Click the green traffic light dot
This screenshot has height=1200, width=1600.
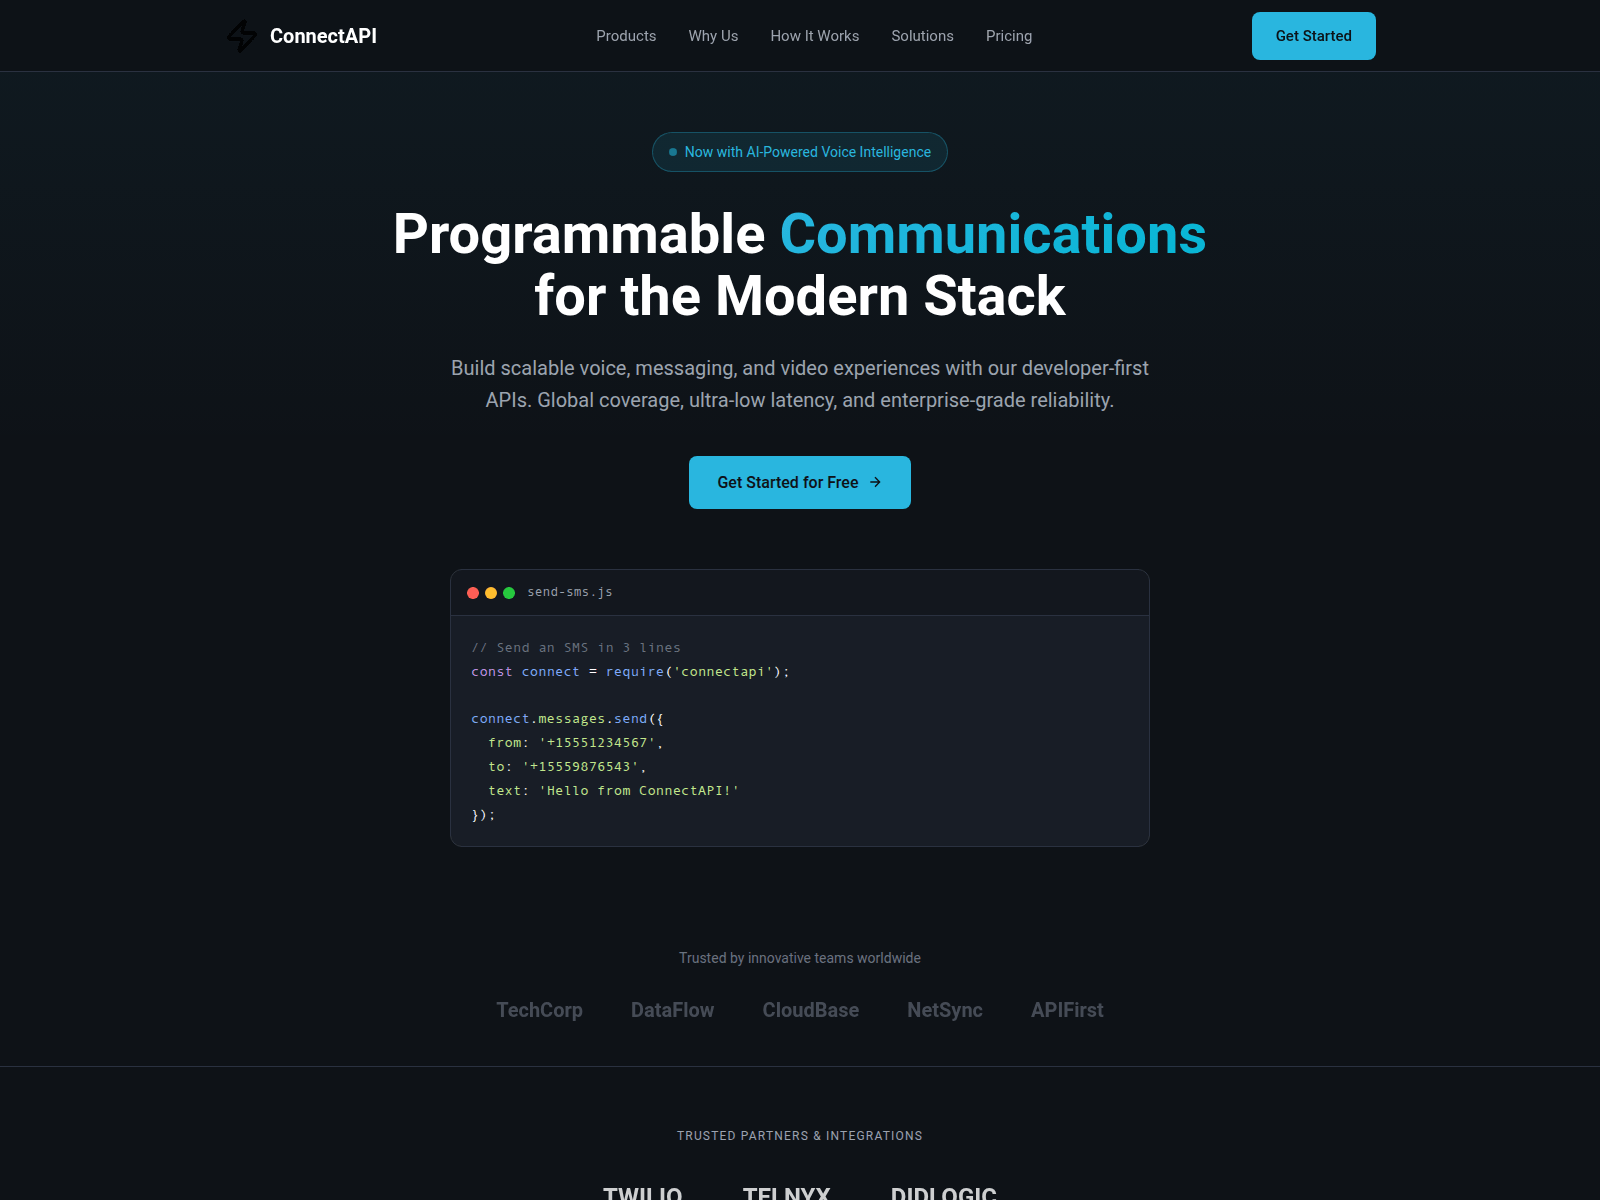click(509, 592)
